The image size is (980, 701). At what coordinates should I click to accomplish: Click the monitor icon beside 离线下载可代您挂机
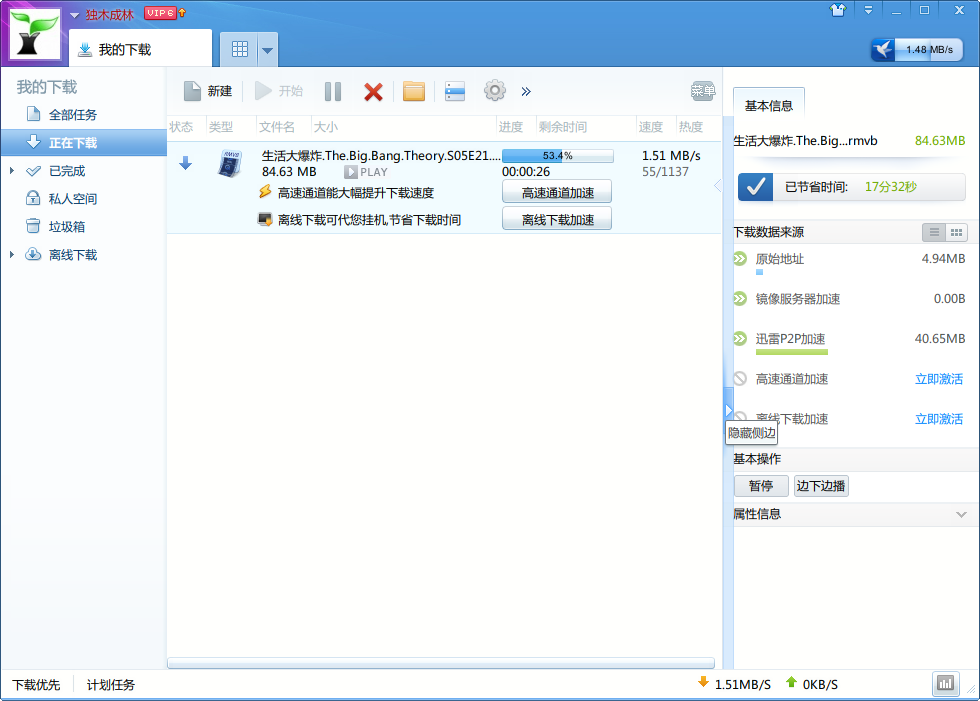pos(265,219)
